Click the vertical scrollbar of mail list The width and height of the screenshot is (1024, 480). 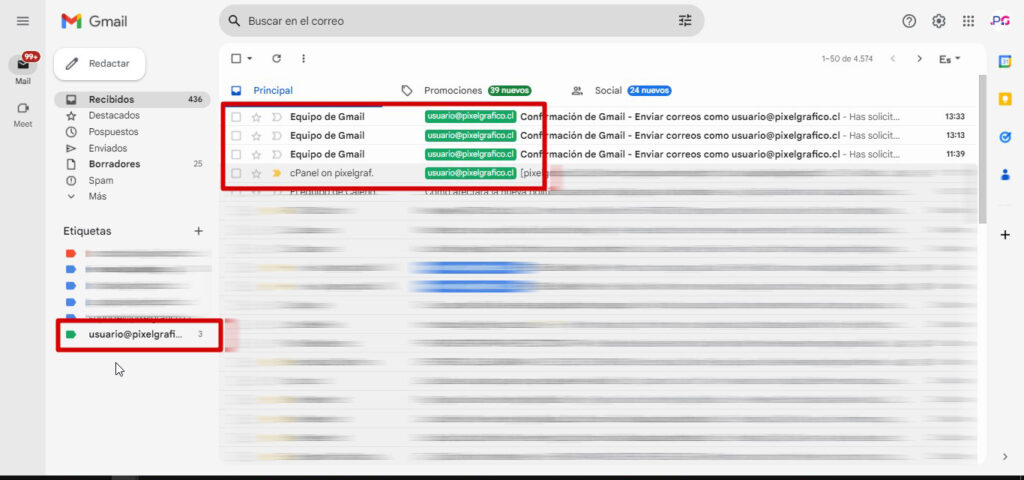(981, 160)
